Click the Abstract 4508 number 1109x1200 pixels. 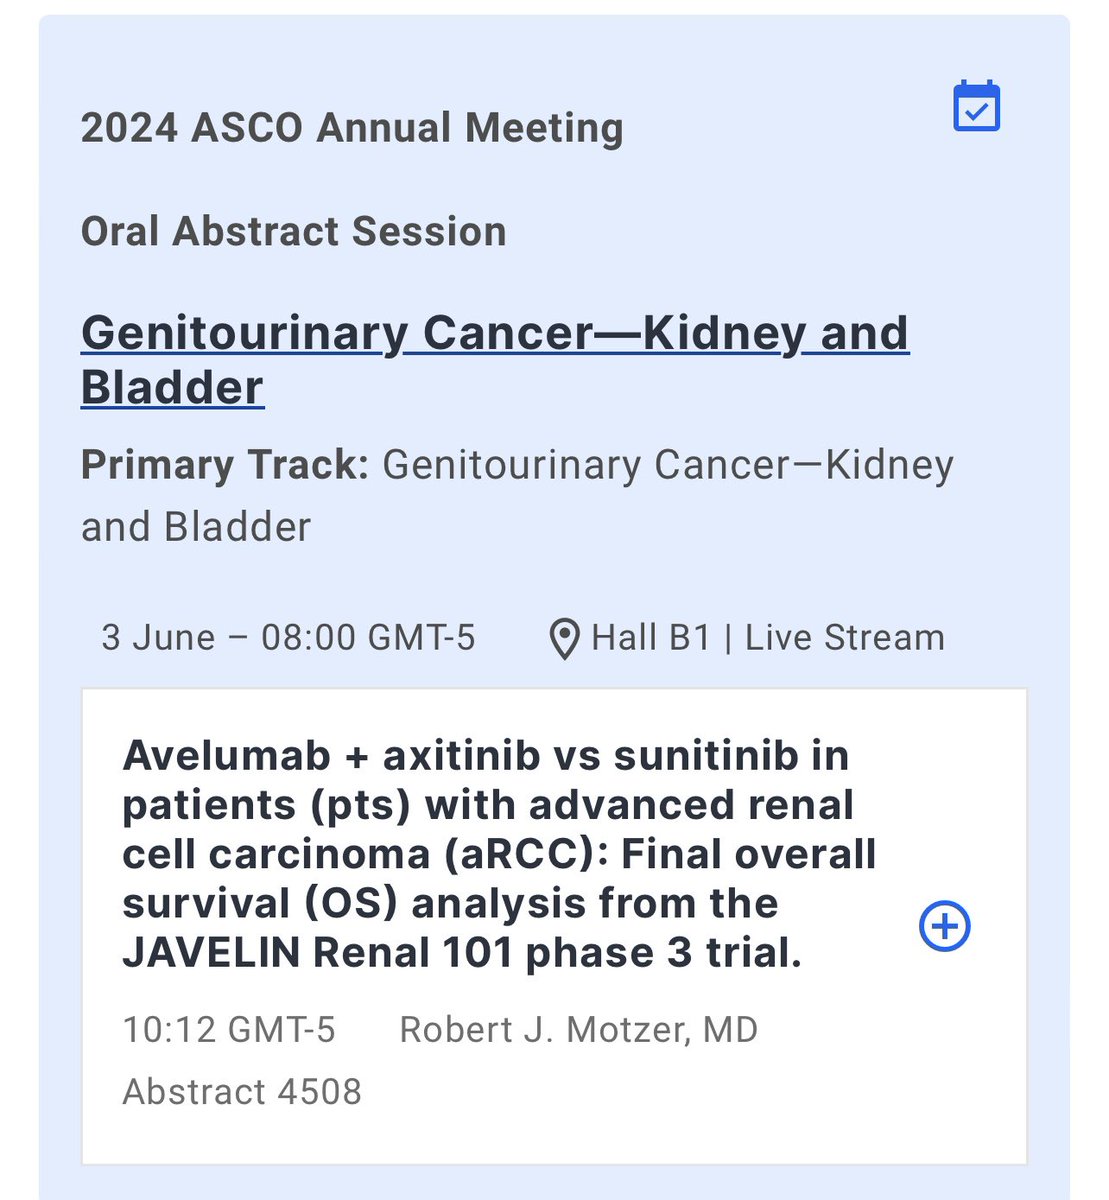242,1091
